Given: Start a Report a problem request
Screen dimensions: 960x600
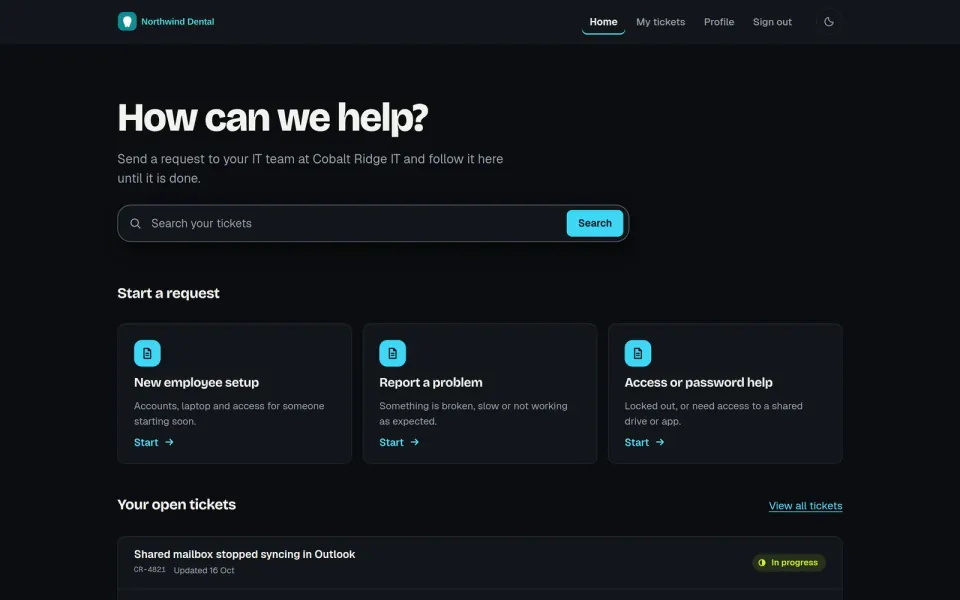Looking at the screenshot, I should click(x=399, y=442).
